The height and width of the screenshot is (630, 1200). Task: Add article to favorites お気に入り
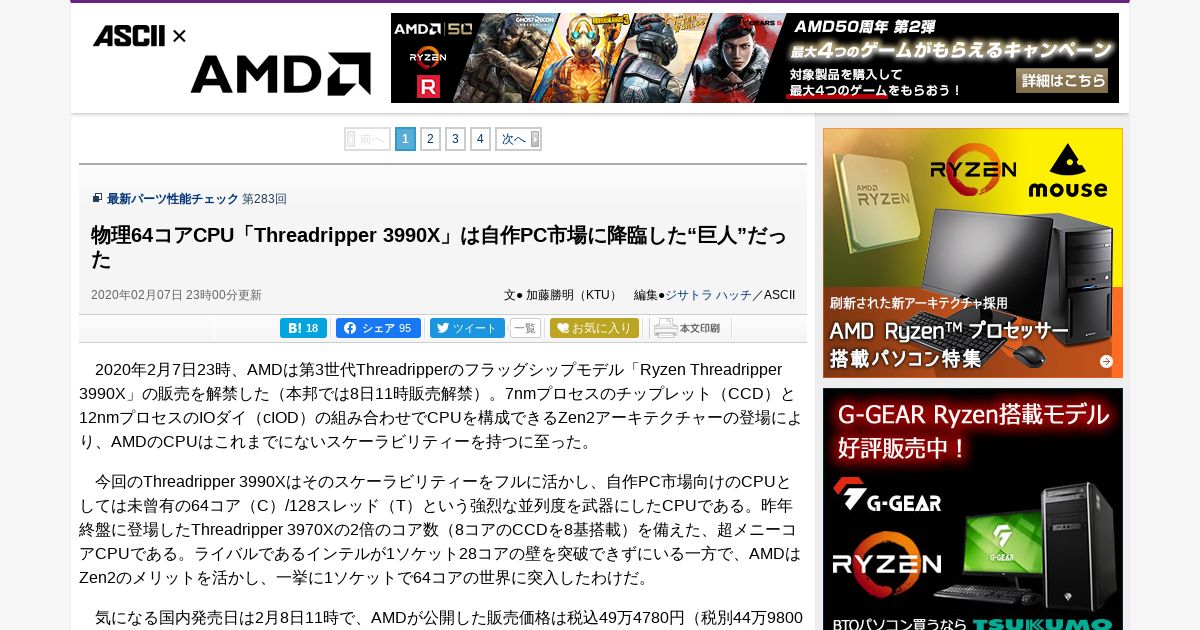(594, 328)
